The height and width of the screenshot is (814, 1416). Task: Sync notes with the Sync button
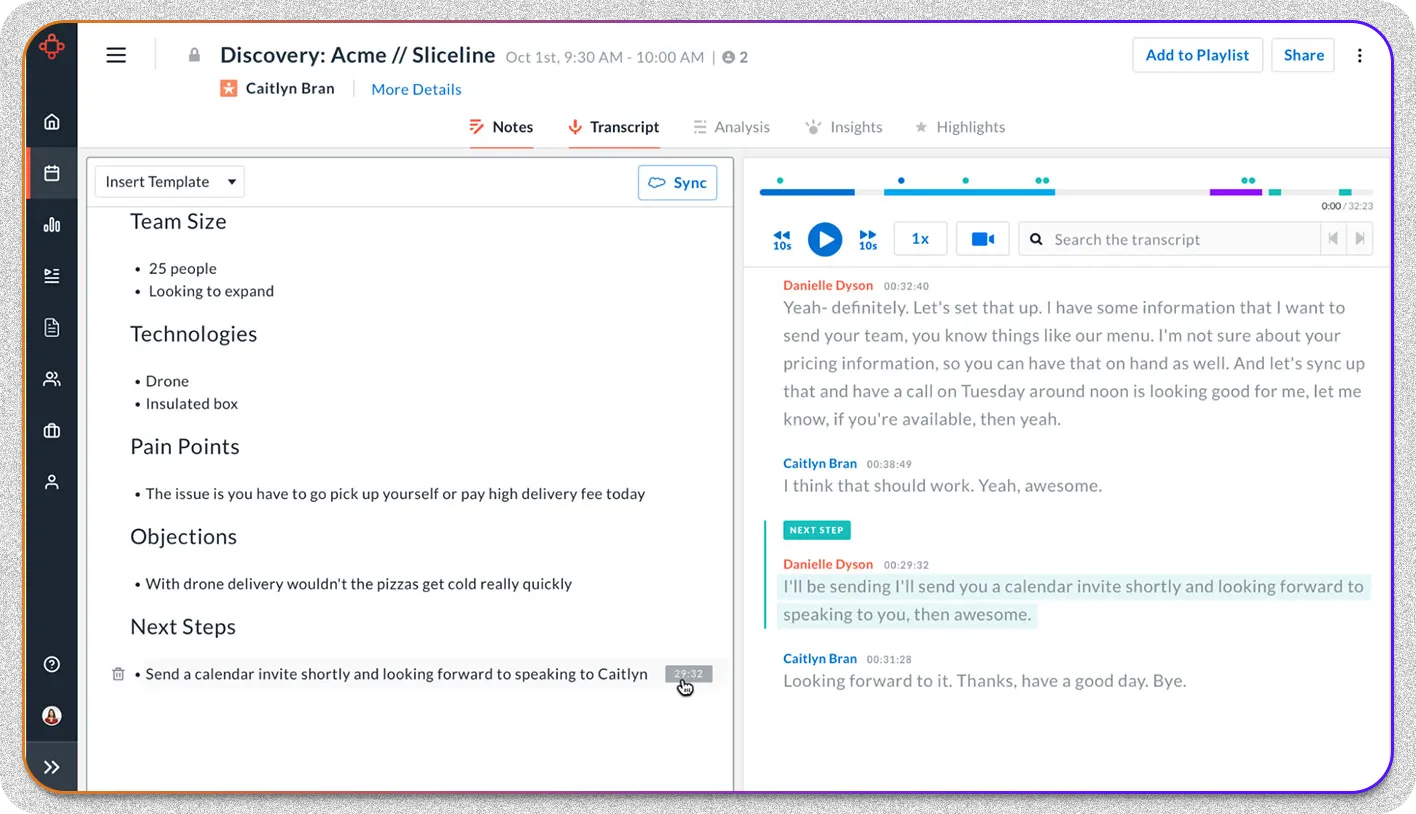678,182
